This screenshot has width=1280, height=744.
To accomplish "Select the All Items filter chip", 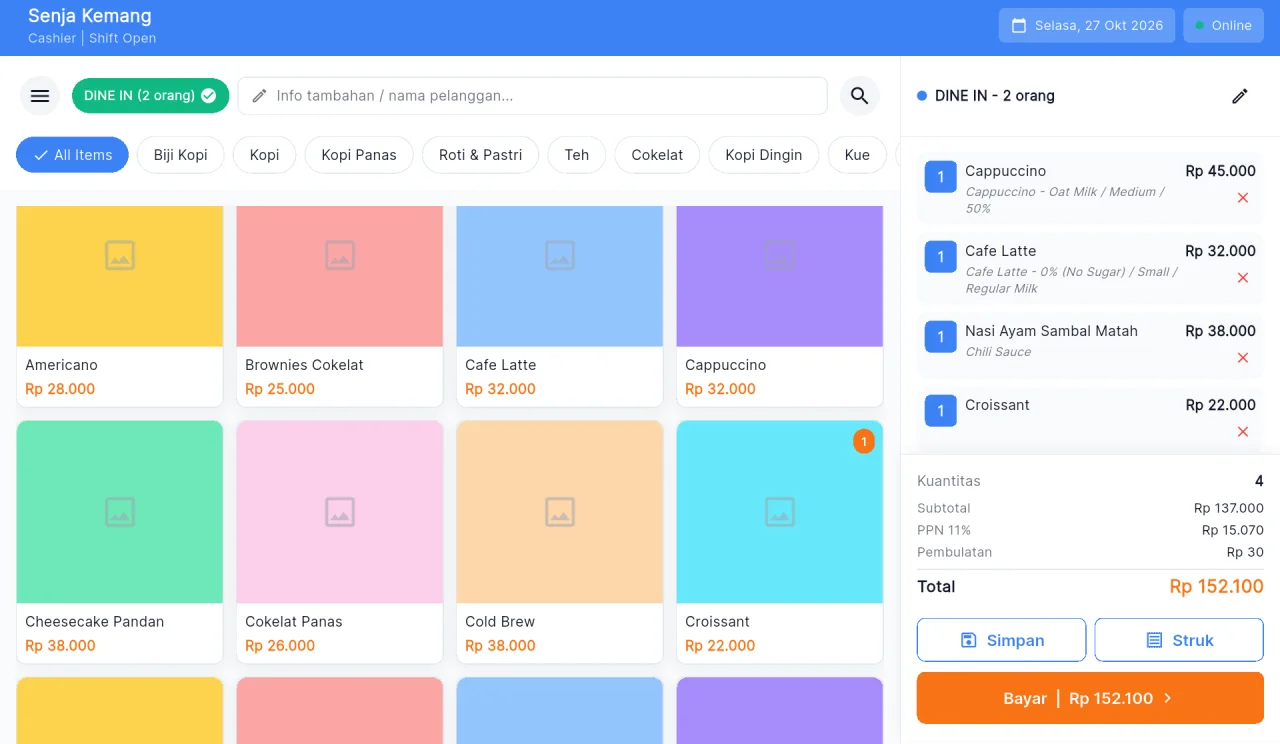I will click(72, 155).
